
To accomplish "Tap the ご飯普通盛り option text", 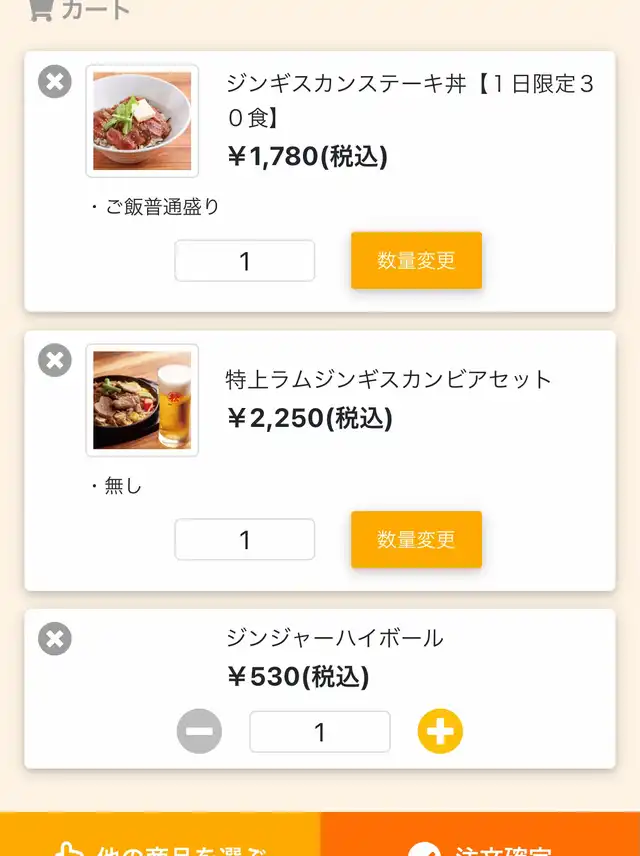I will click(162, 207).
